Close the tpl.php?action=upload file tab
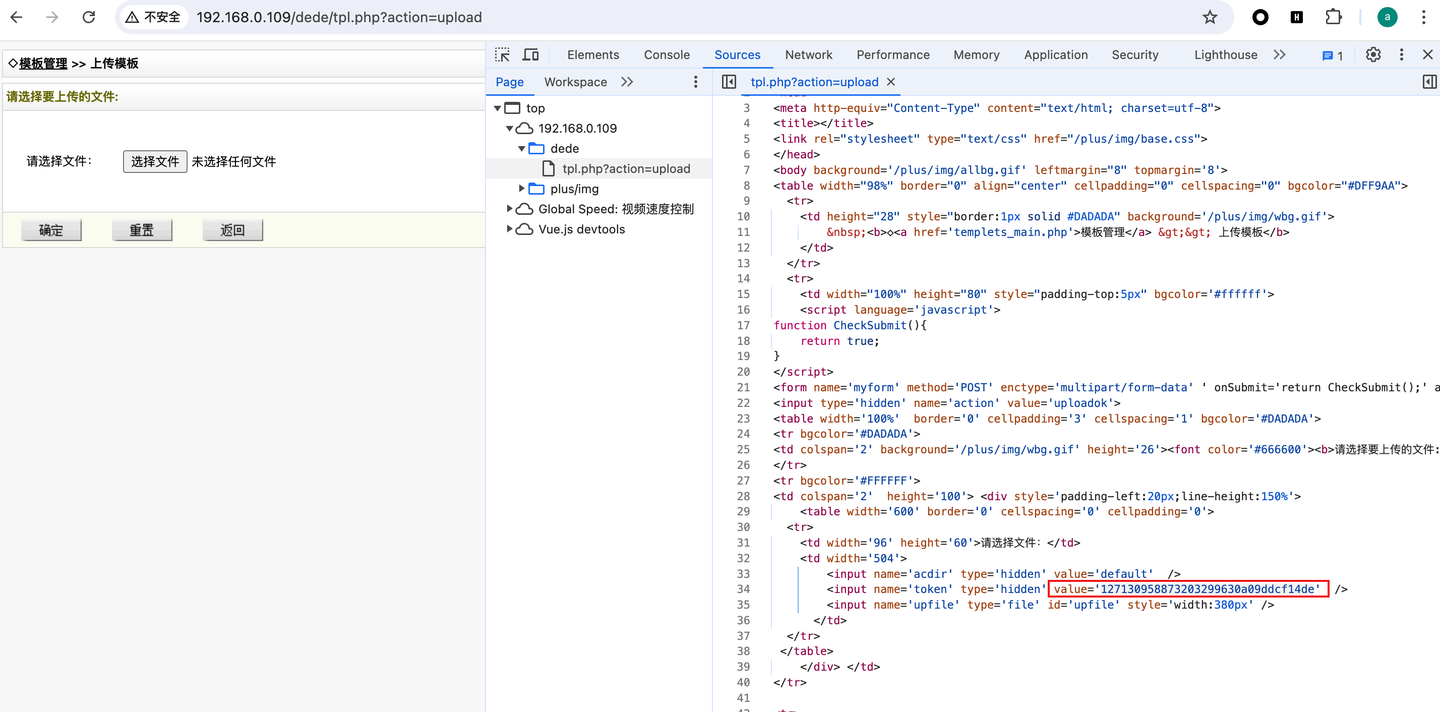The height and width of the screenshot is (712, 1440). point(891,82)
